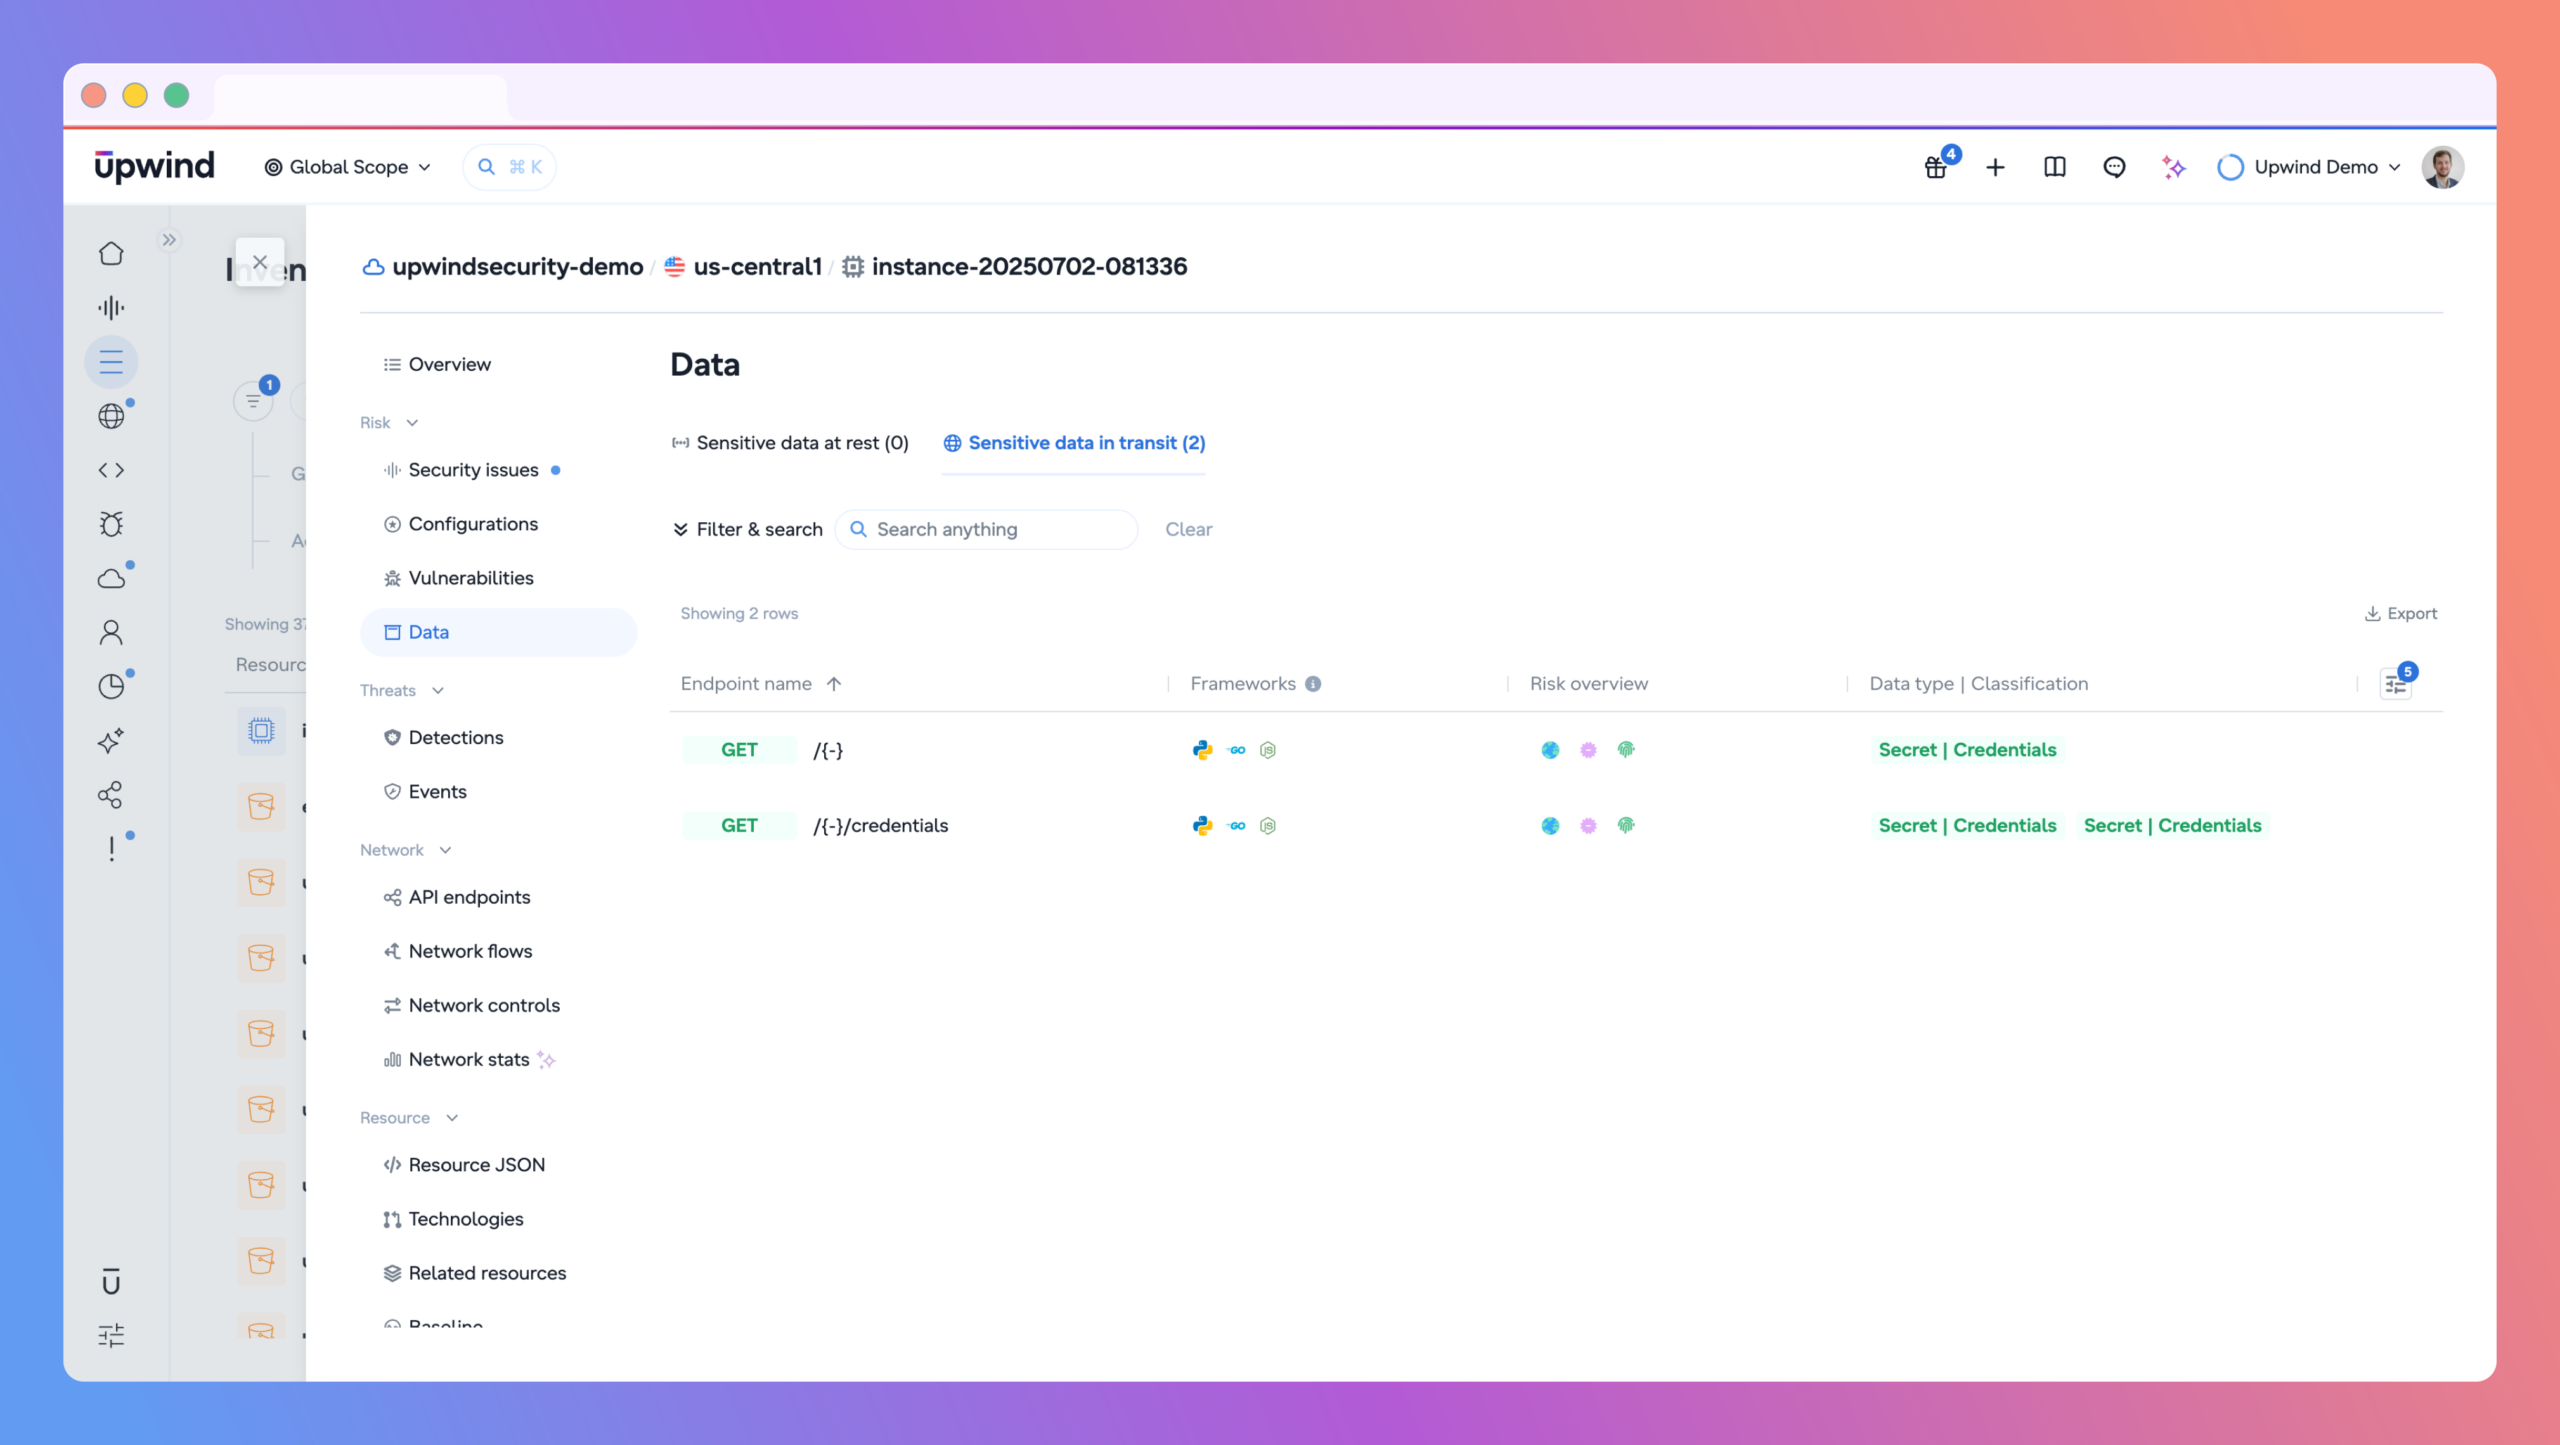
Task: Select the Inventory list icon in sidebar
Action: [111, 361]
